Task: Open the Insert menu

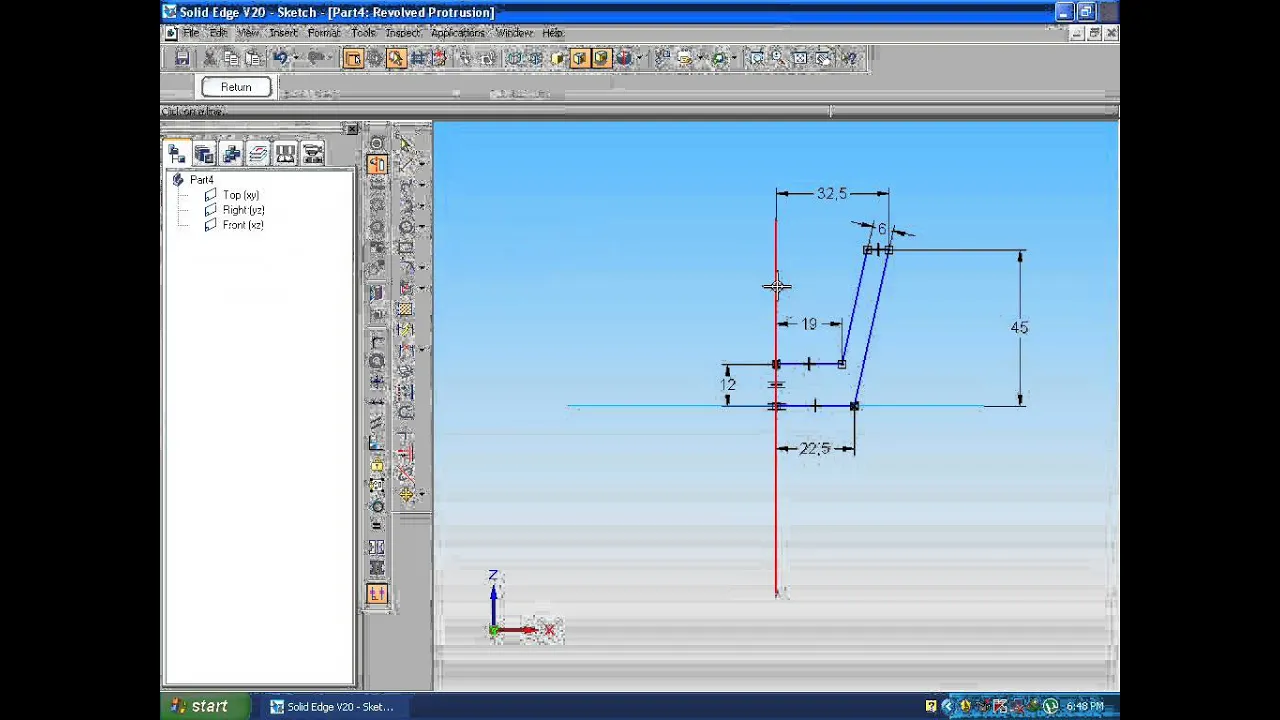Action: coord(283,33)
